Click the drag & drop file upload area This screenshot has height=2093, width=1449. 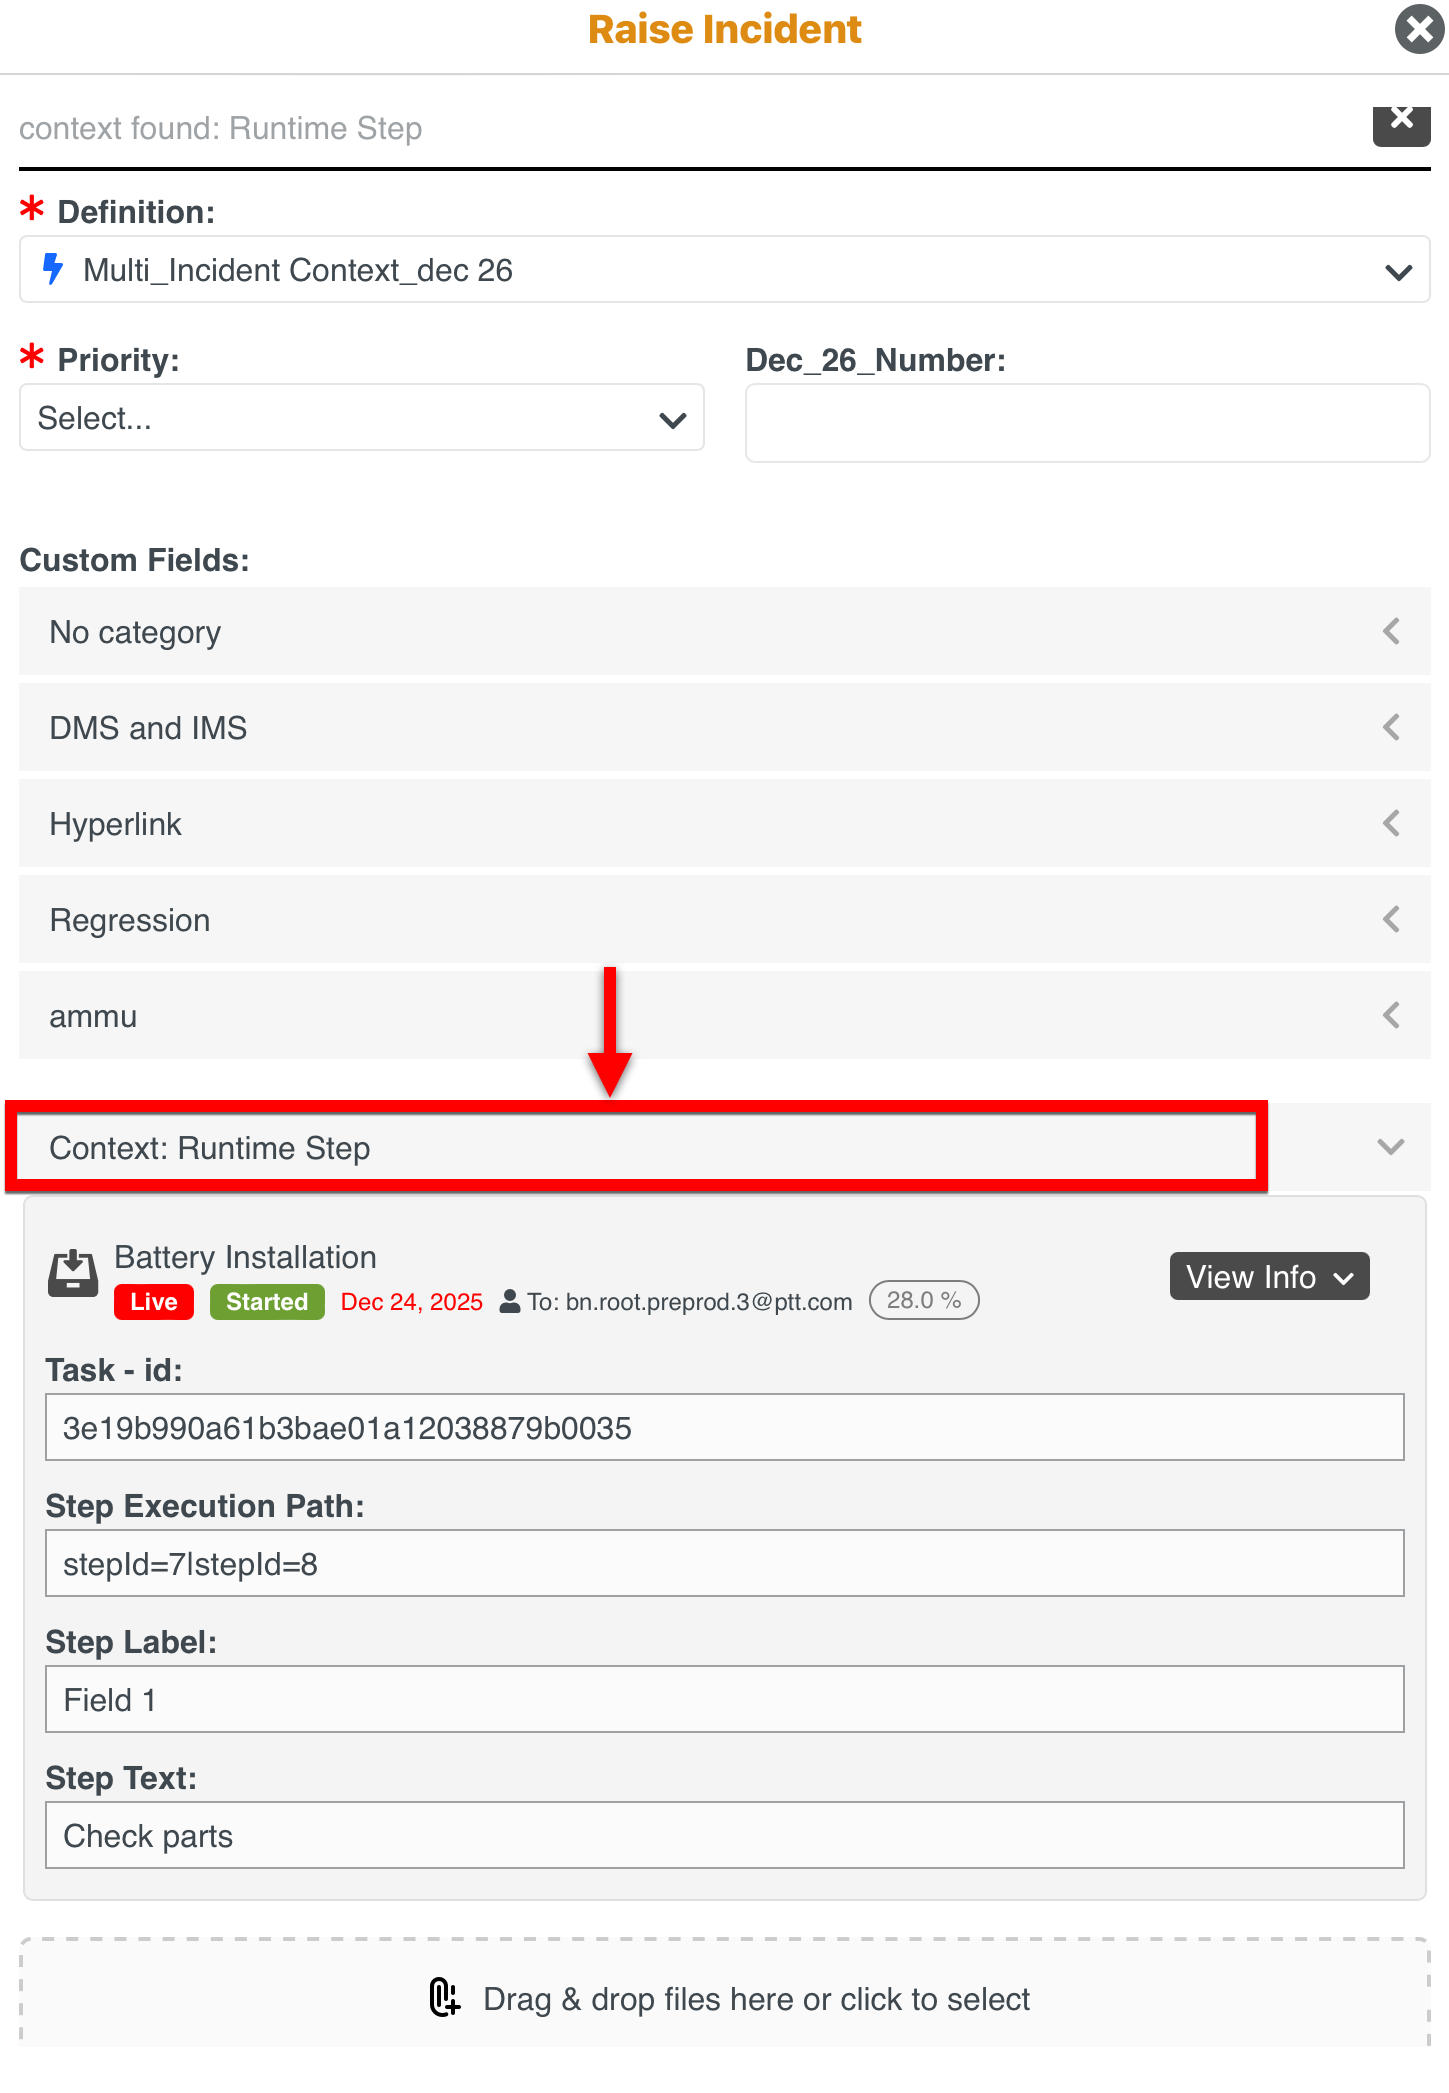(724, 1998)
